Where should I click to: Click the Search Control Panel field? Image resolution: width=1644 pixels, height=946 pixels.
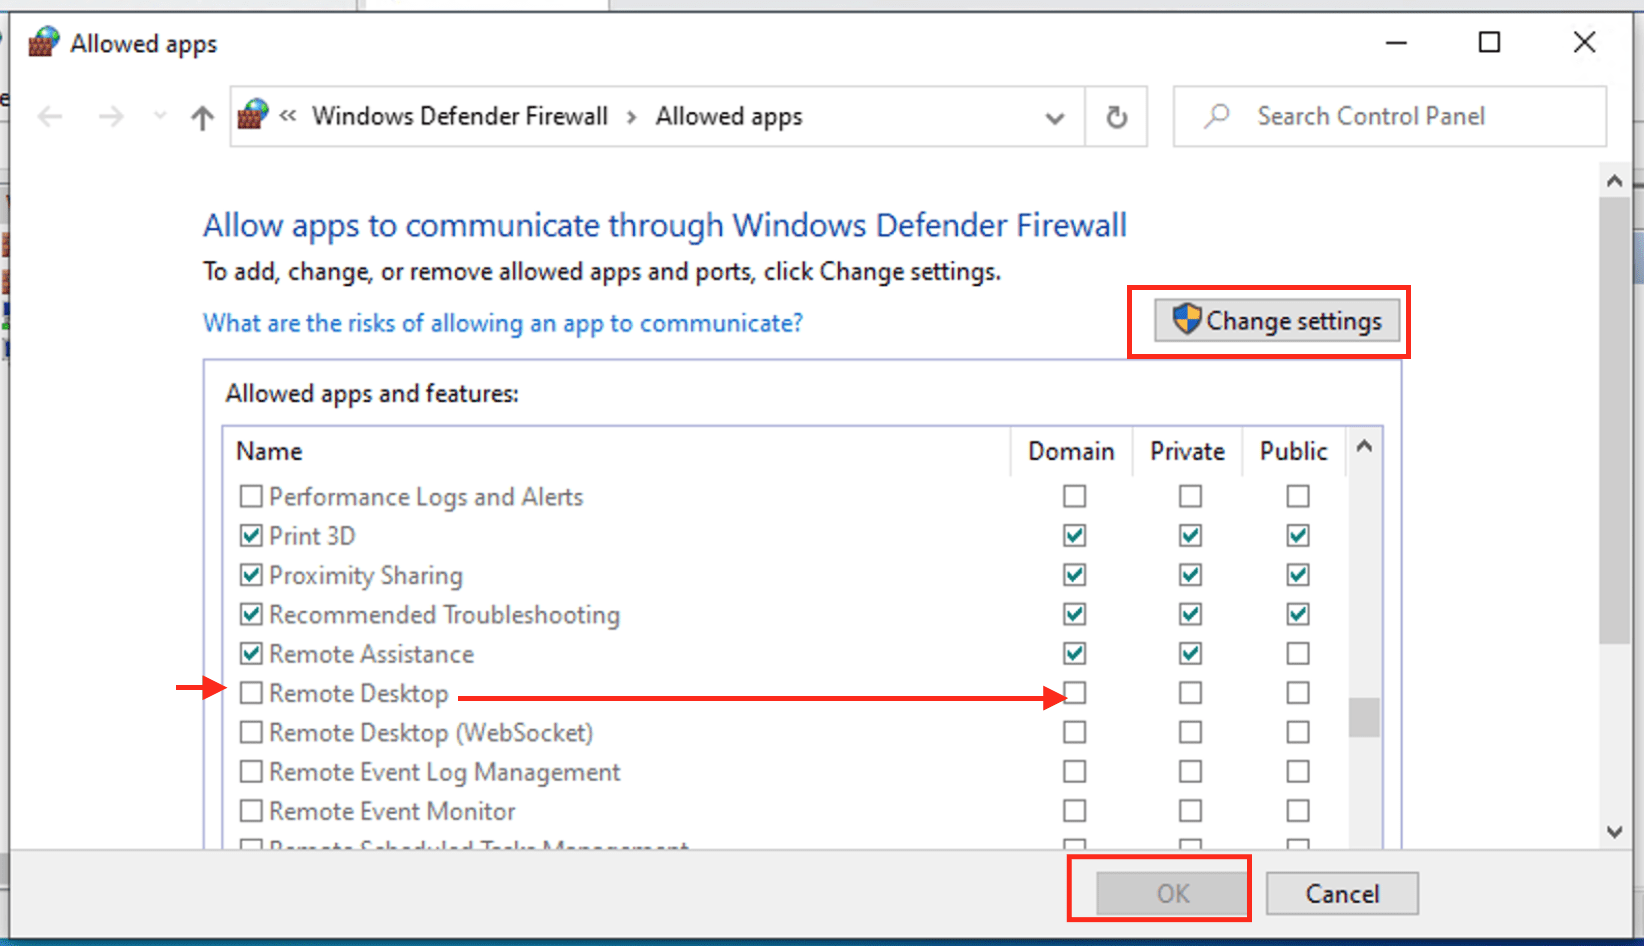[1400, 116]
